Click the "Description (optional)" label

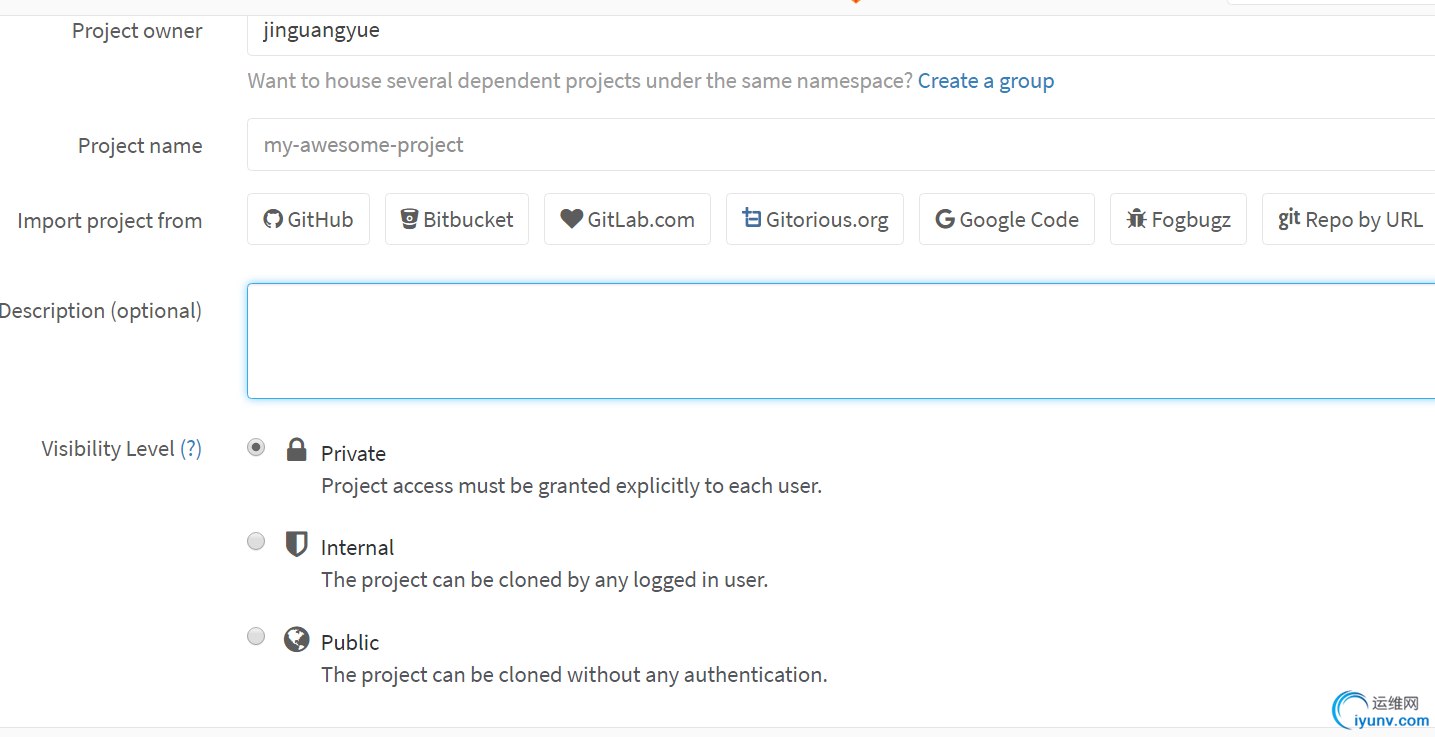pos(101,311)
